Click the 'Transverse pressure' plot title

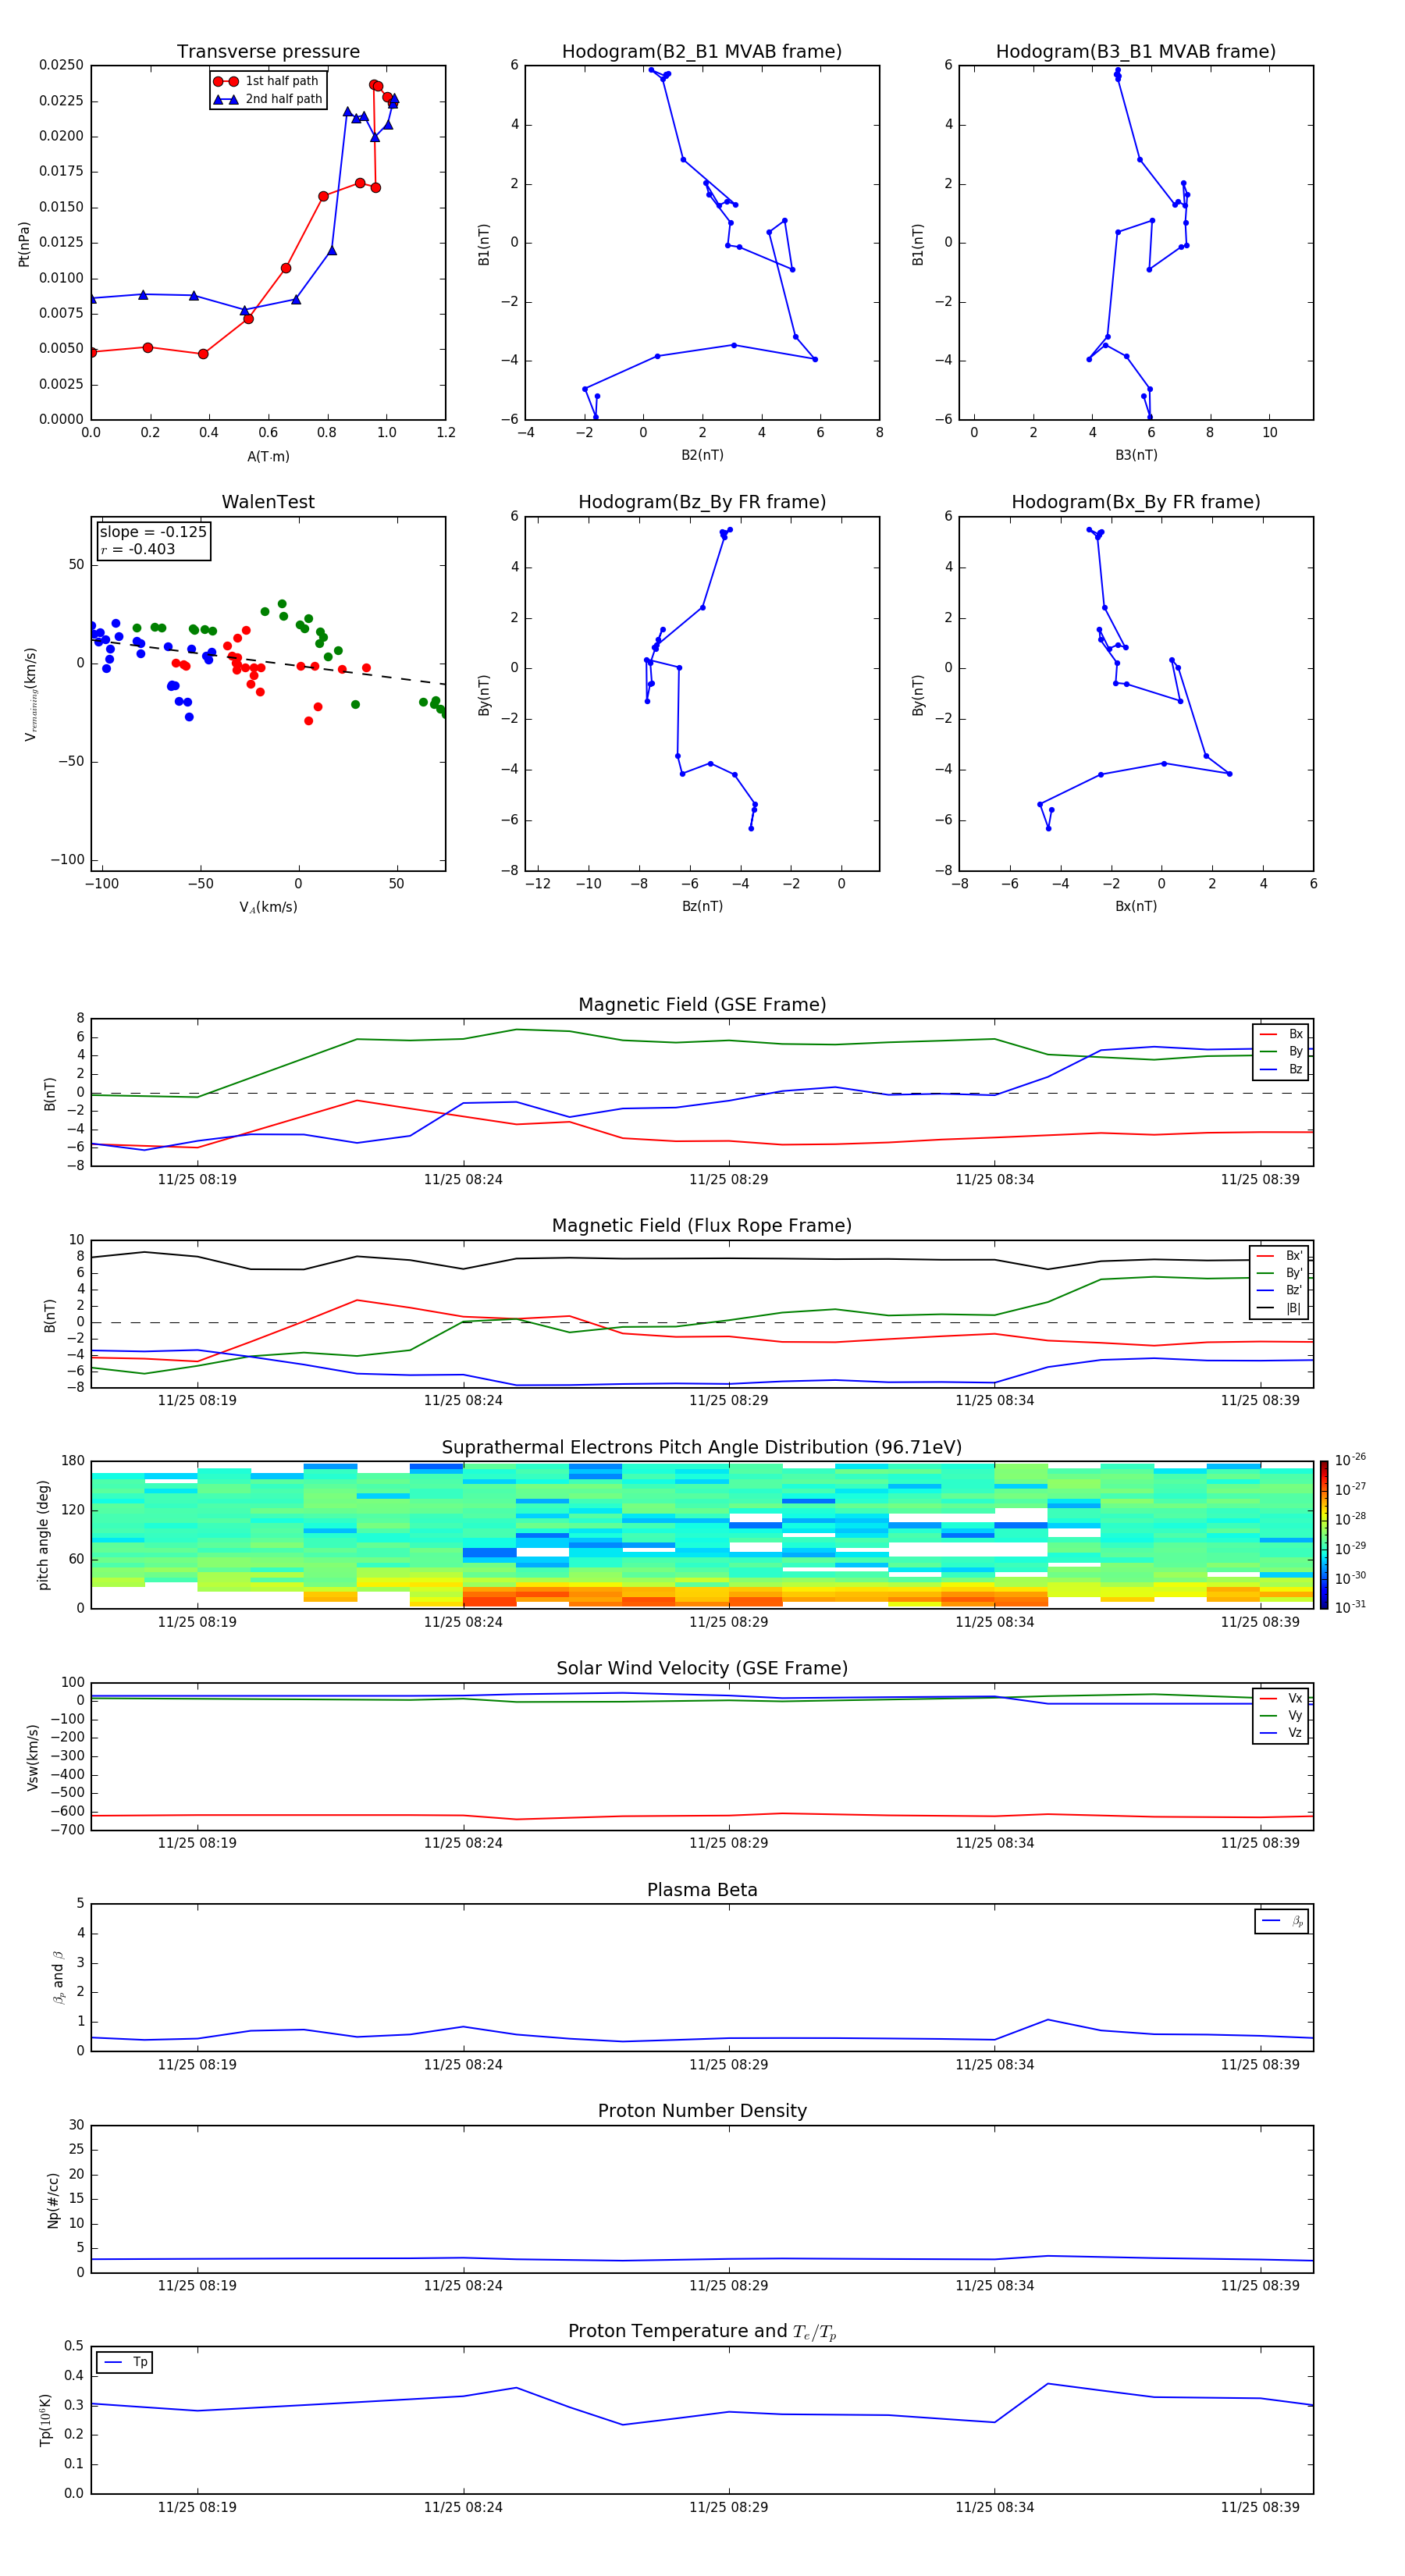pyautogui.click(x=268, y=52)
